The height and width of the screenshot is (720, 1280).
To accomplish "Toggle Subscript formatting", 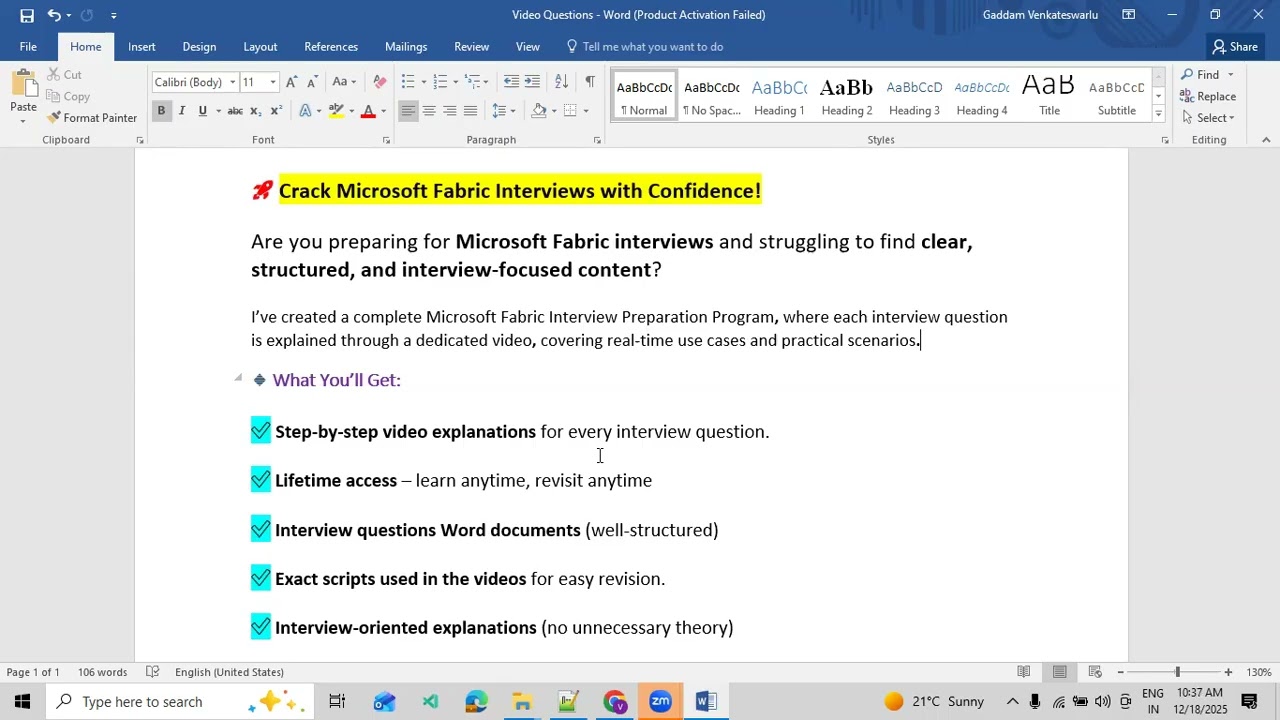I will coord(256,111).
